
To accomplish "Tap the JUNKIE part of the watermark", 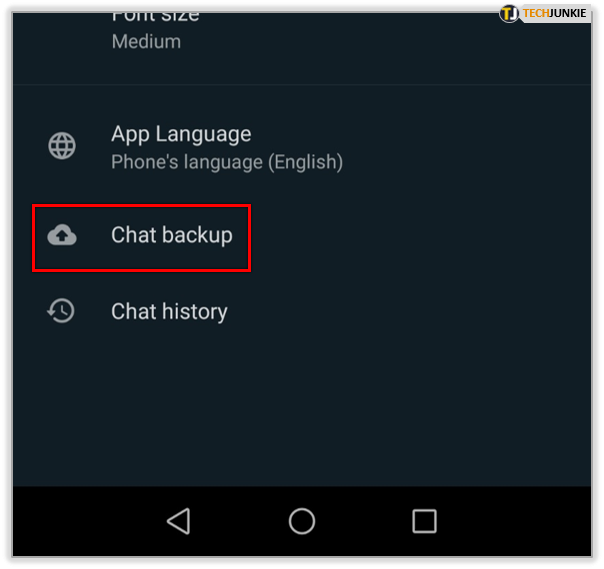I will [569, 13].
